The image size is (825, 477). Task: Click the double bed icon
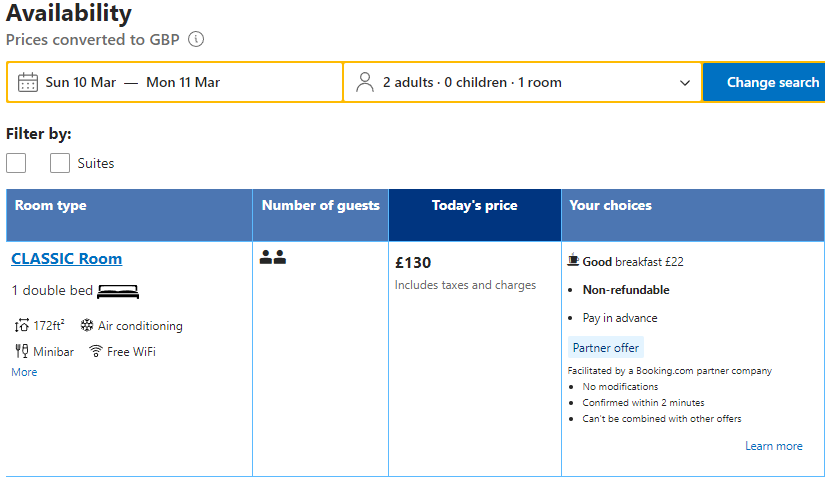118,291
